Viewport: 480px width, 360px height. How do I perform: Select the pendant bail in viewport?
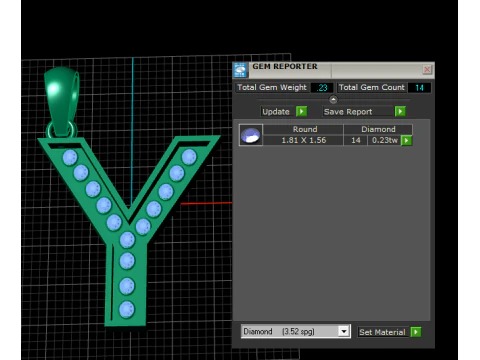[62, 100]
